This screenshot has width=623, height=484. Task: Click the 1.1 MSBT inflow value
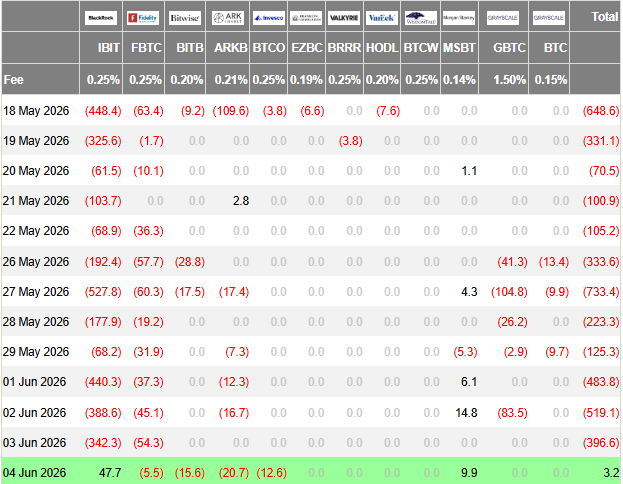click(x=469, y=171)
